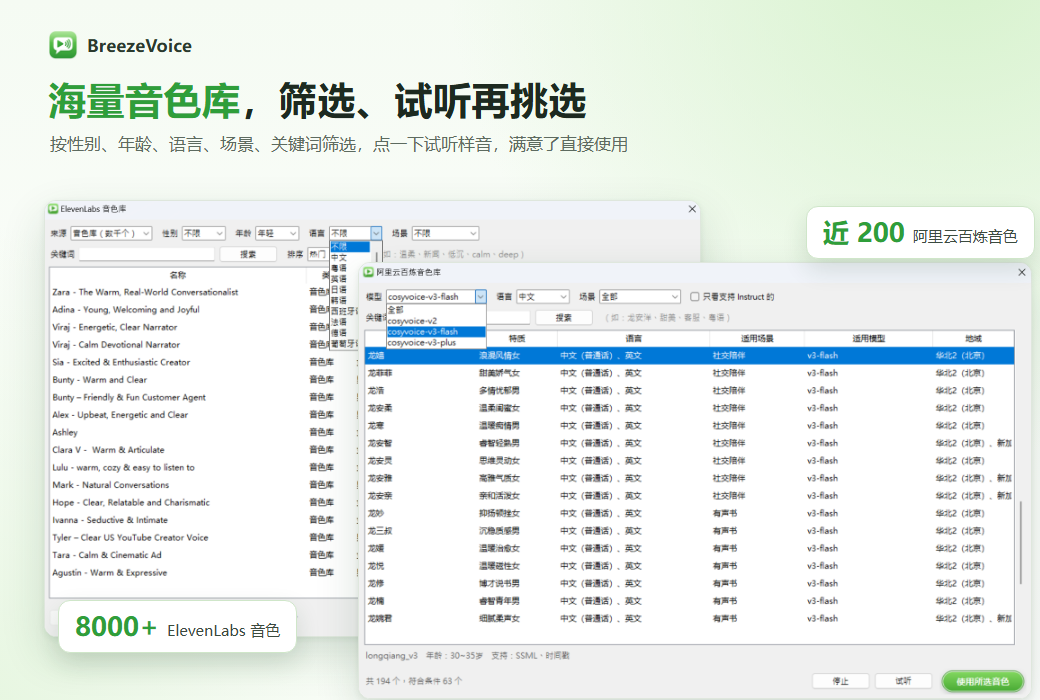
Task: Select highlighted 浪漫风情女 voice row
Action: [689, 356]
